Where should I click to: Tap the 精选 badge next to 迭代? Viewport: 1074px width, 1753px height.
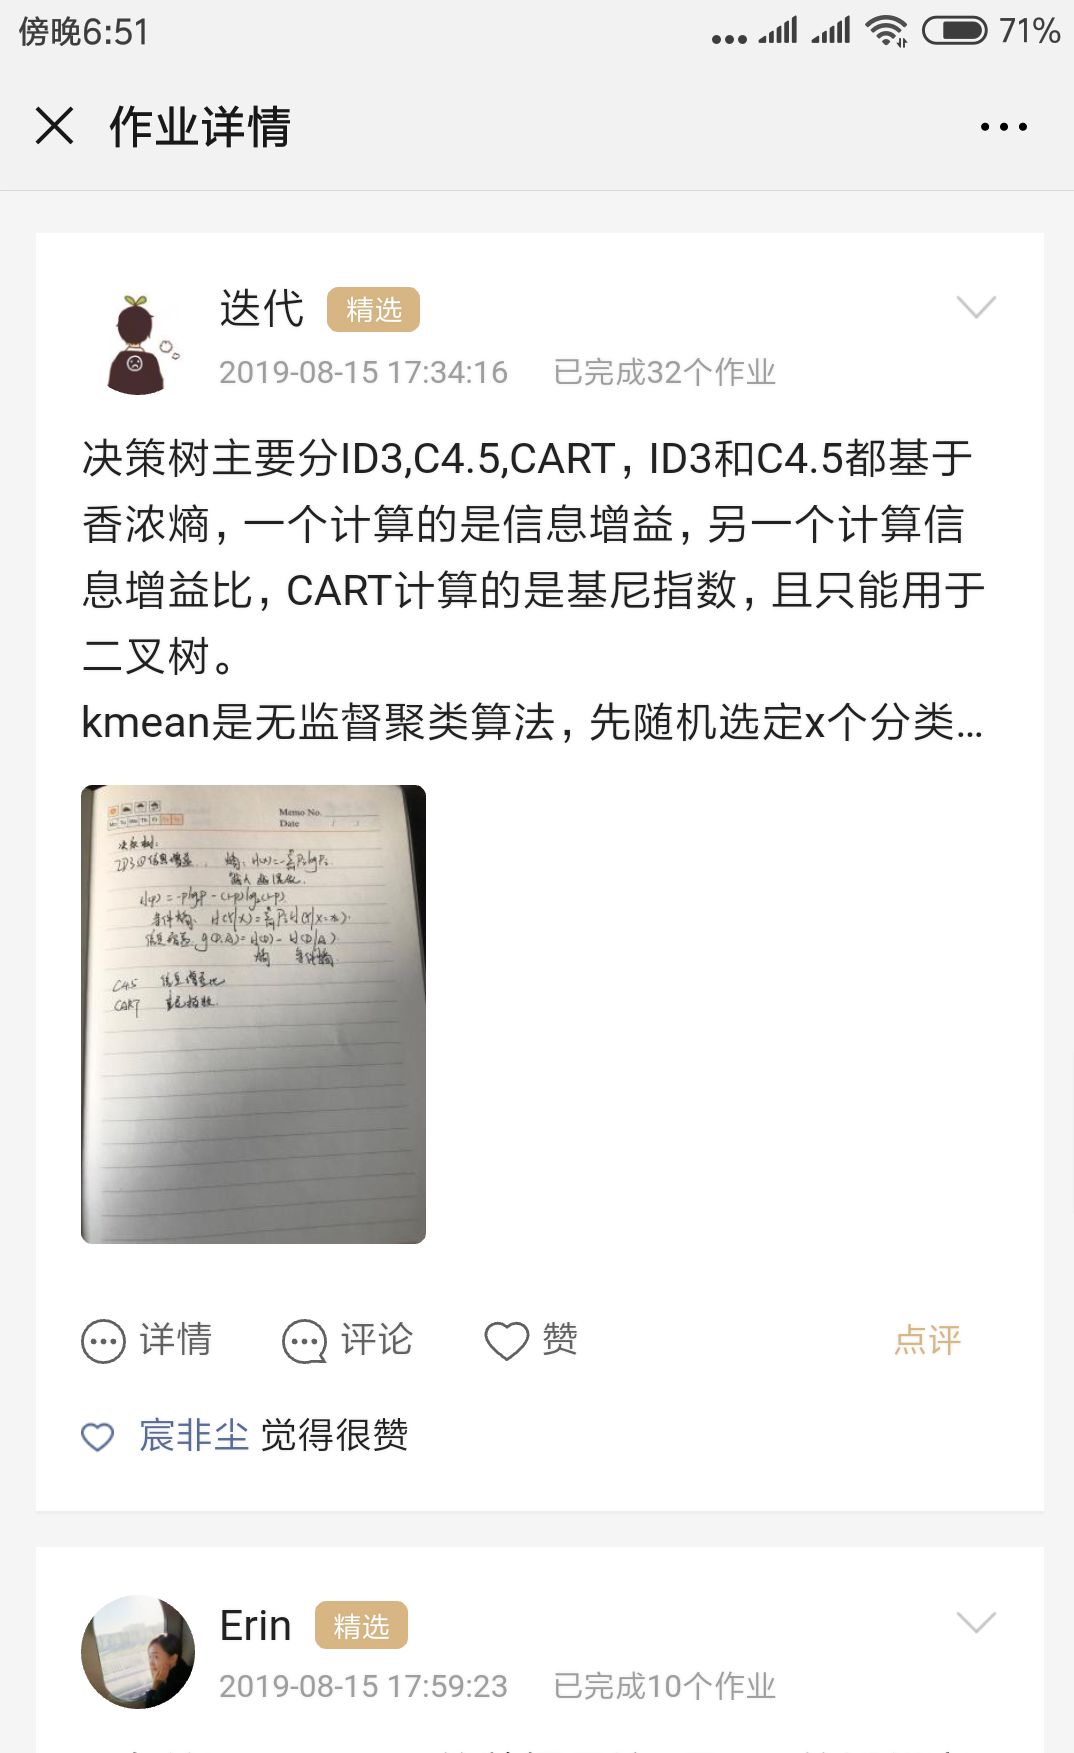(373, 310)
